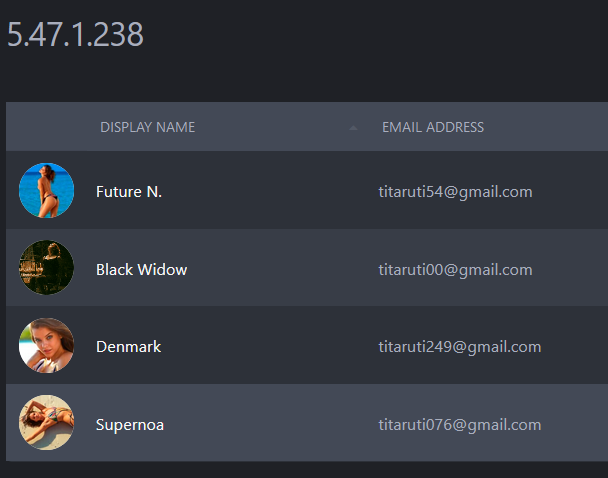Viewport: 608px width, 478px height.
Task: Open the Black Widow avatar image
Action: 46,268
